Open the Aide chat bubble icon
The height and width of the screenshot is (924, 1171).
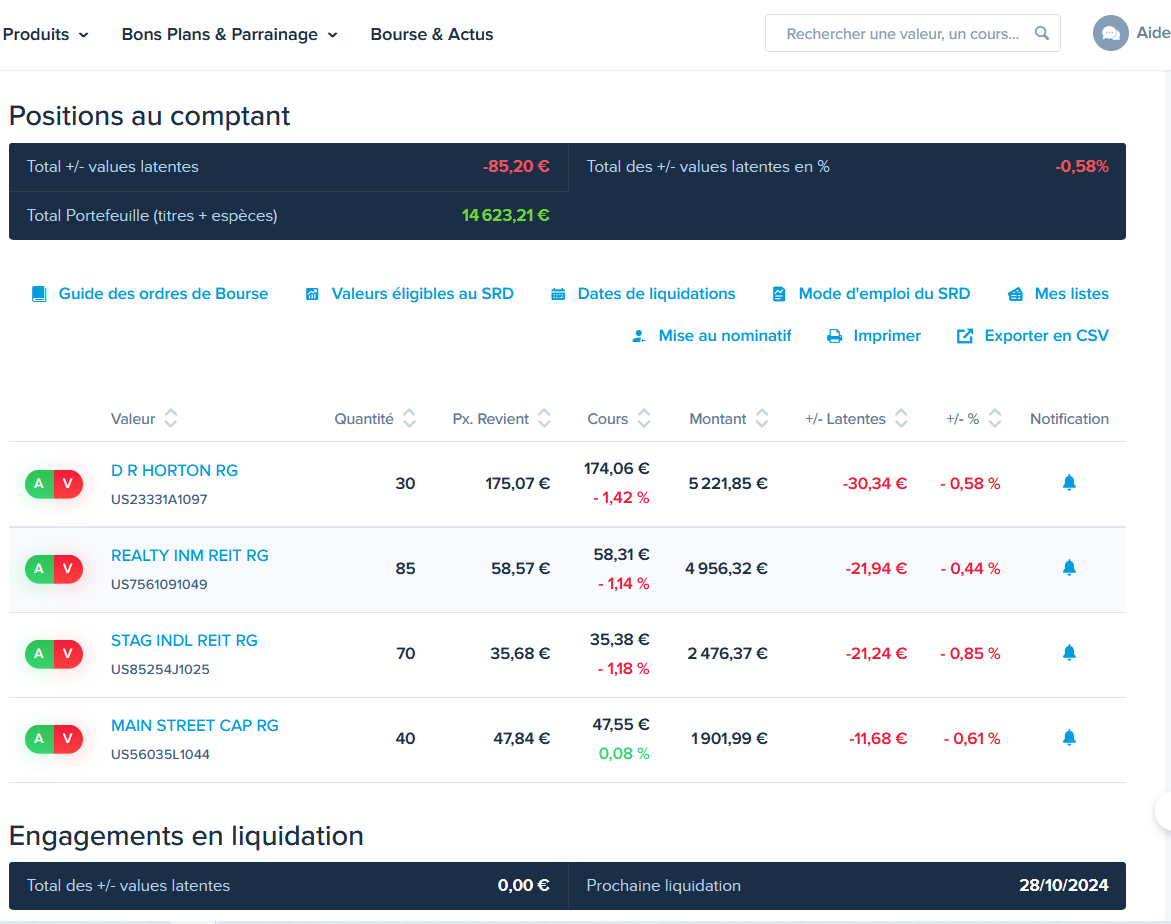1111,34
